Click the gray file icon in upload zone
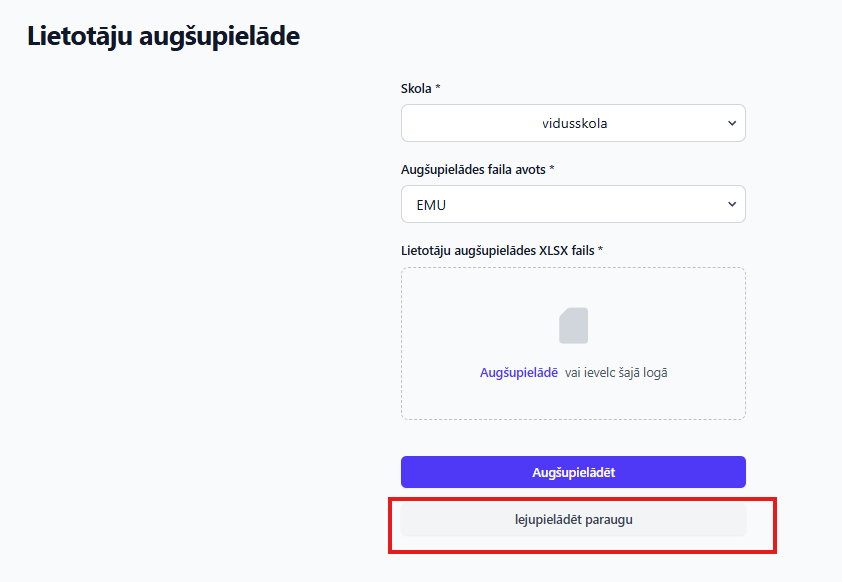Image resolution: width=842 pixels, height=582 pixels. (573, 326)
